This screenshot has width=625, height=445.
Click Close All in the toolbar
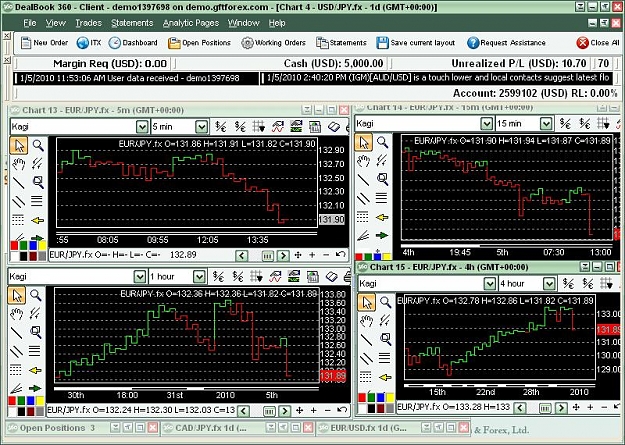tap(597, 43)
